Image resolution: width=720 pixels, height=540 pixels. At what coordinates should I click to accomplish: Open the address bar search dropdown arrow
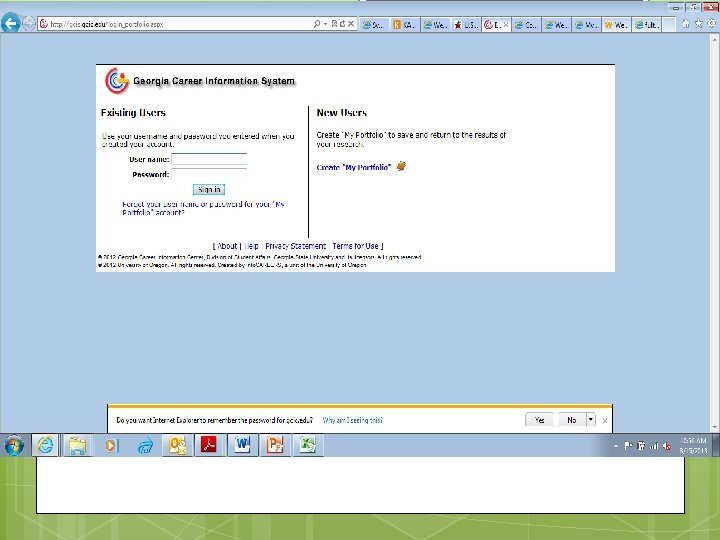pos(325,24)
